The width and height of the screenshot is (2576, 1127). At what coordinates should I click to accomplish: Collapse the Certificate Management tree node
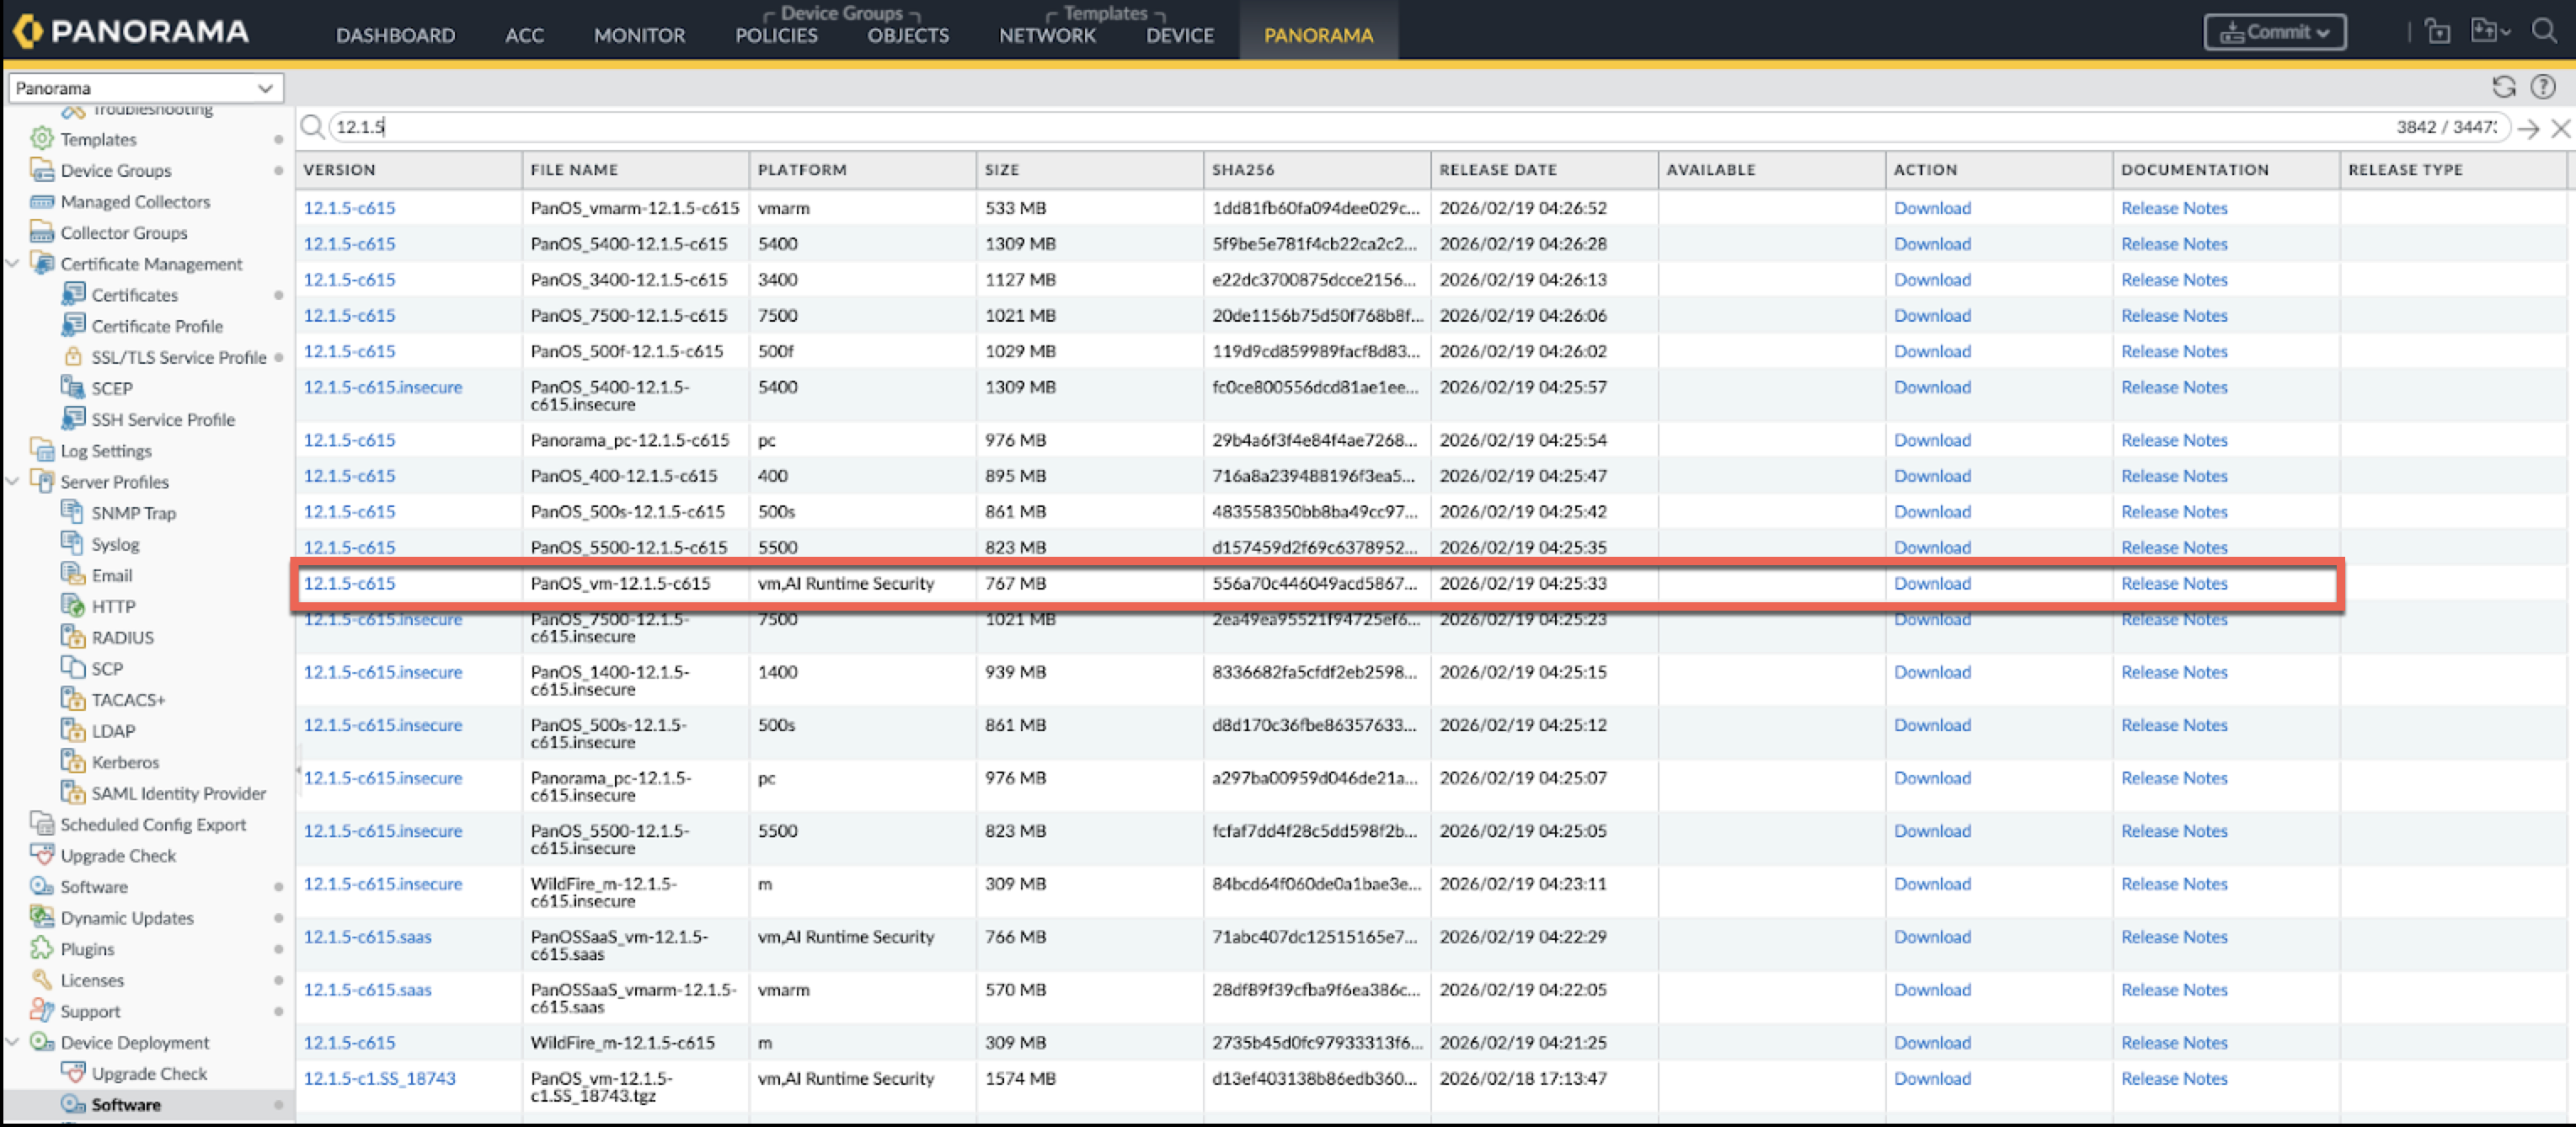pyautogui.click(x=13, y=264)
